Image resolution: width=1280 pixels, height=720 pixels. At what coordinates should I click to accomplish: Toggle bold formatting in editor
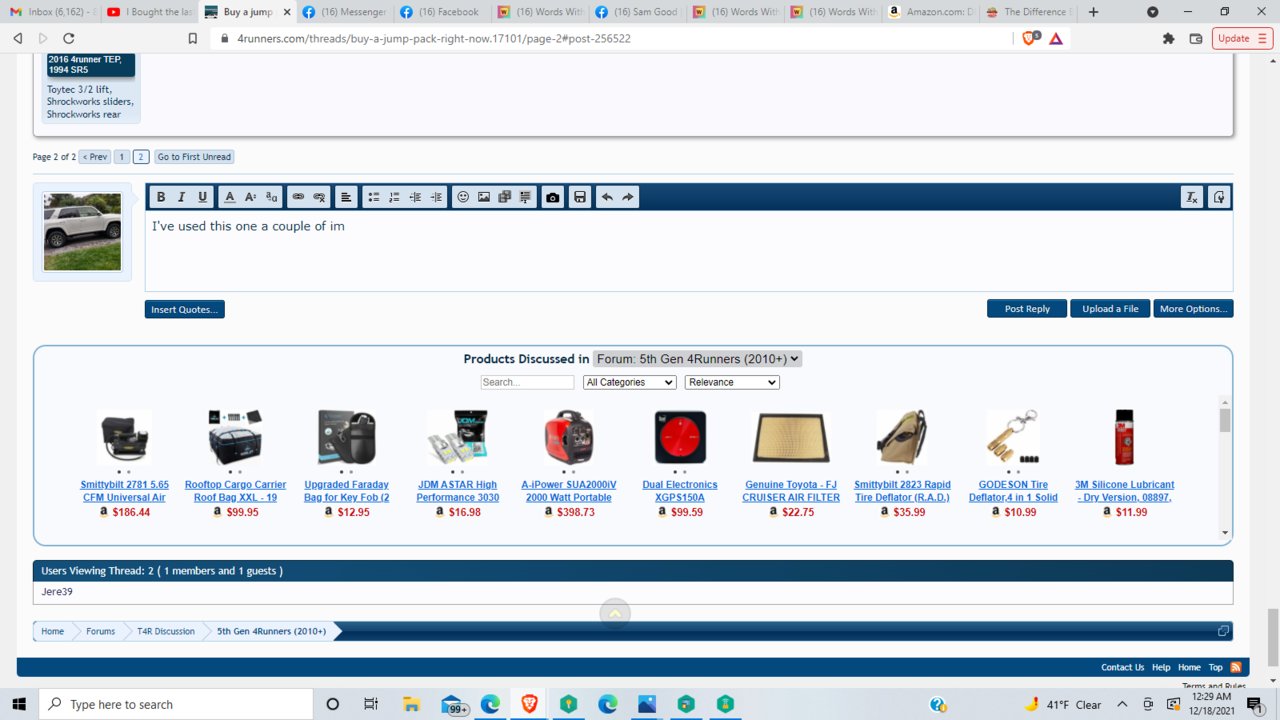[160, 197]
